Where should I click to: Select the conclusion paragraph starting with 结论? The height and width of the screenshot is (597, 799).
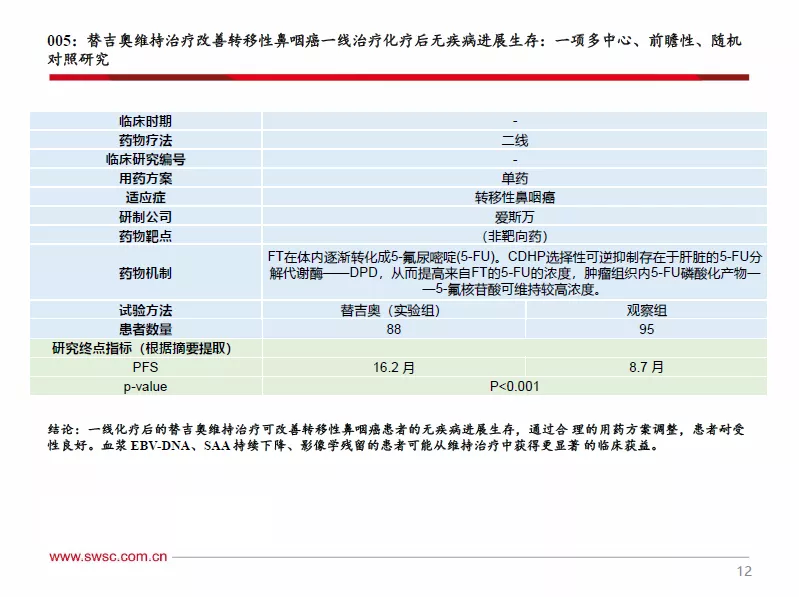[396, 437]
